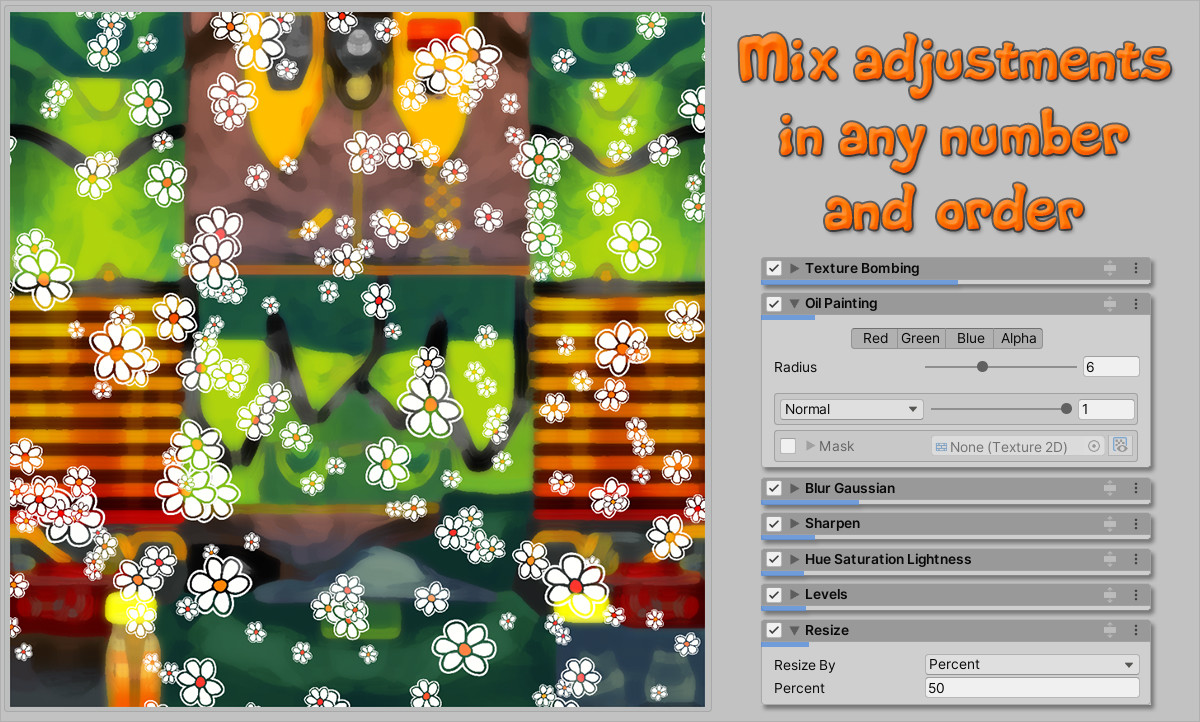1200x722 pixels.
Task: Open the Oil Painting three-dot options menu
Action: (x=1136, y=304)
